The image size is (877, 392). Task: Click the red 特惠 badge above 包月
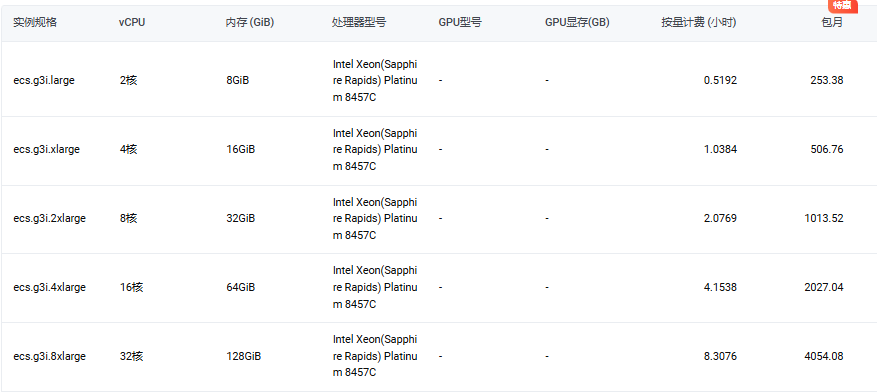[843, 6]
